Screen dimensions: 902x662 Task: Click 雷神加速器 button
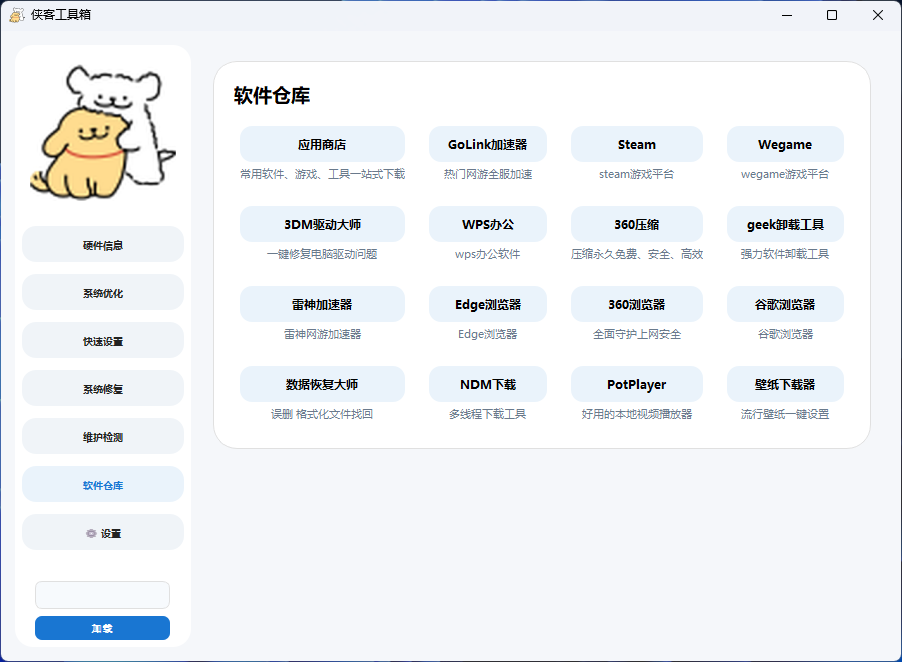[322, 304]
